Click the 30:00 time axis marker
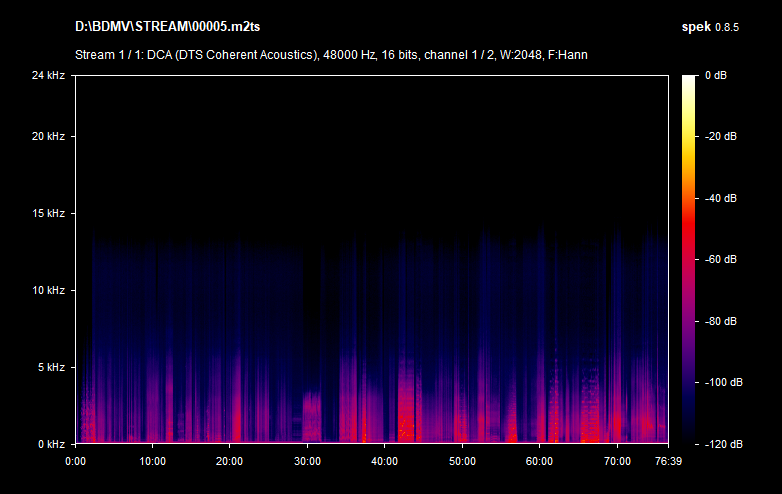This screenshot has width=782, height=494. point(307,462)
